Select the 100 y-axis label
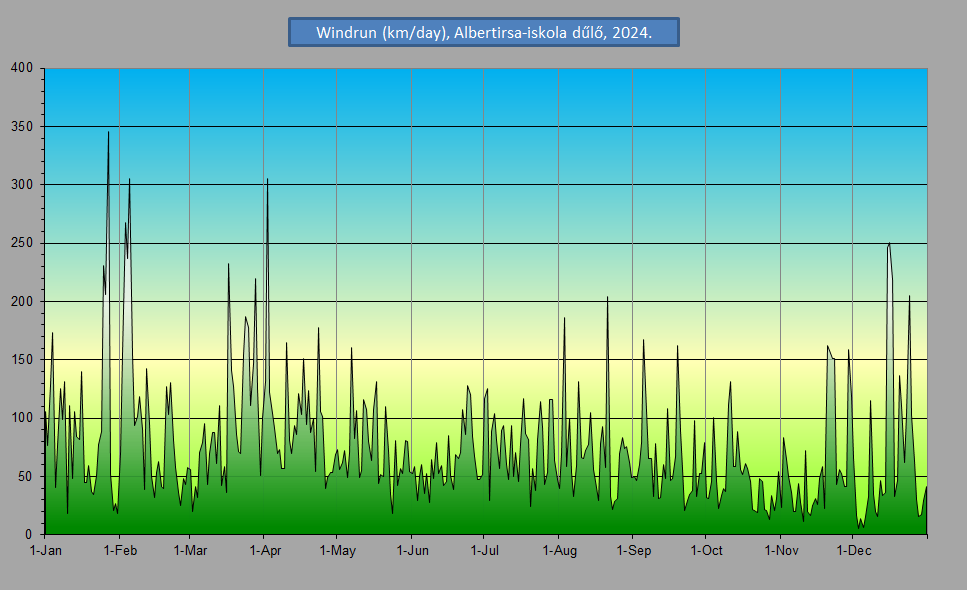 [22, 418]
